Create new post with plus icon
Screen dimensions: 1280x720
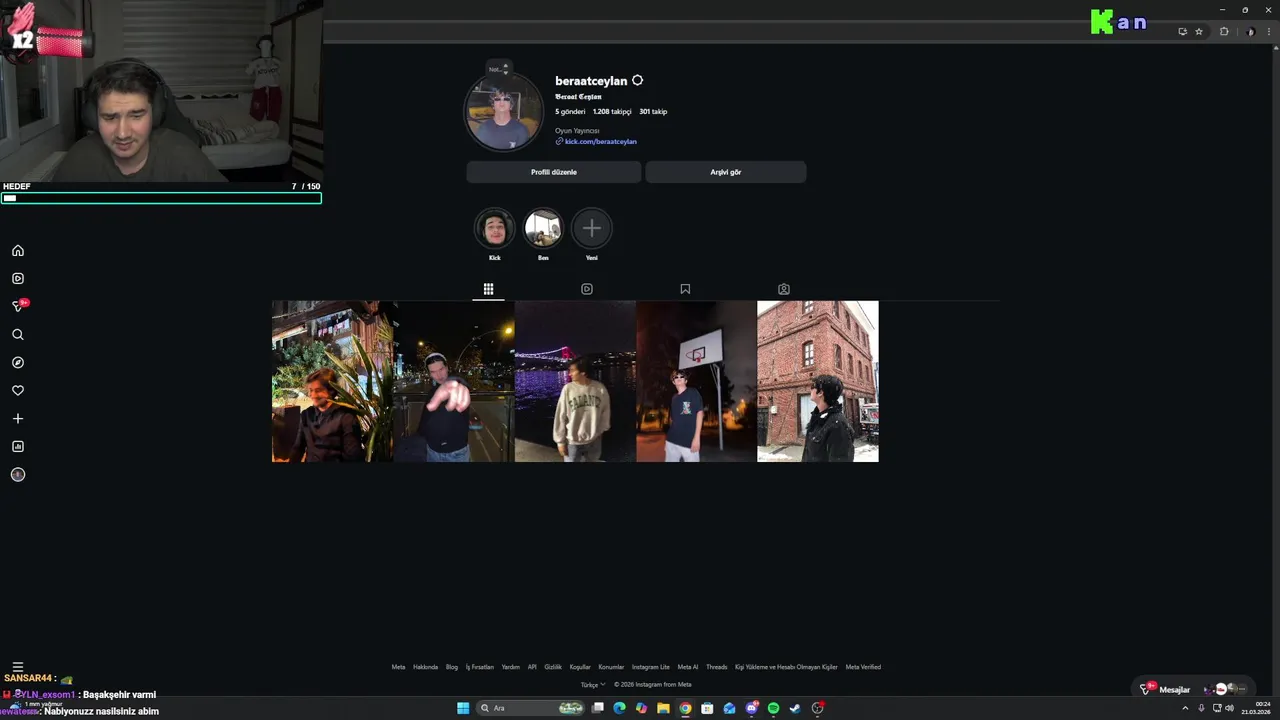point(18,419)
